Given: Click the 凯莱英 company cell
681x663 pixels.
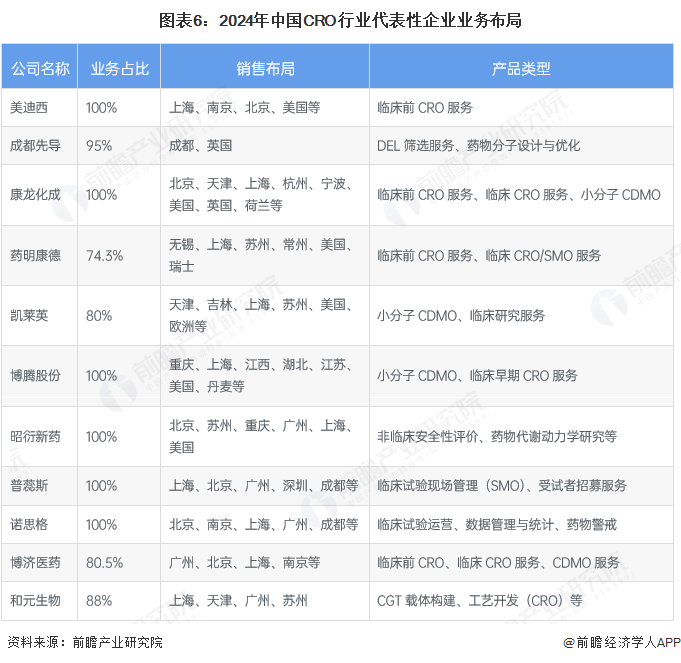Looking at the screenshot, I should click(x=28, y=315).
